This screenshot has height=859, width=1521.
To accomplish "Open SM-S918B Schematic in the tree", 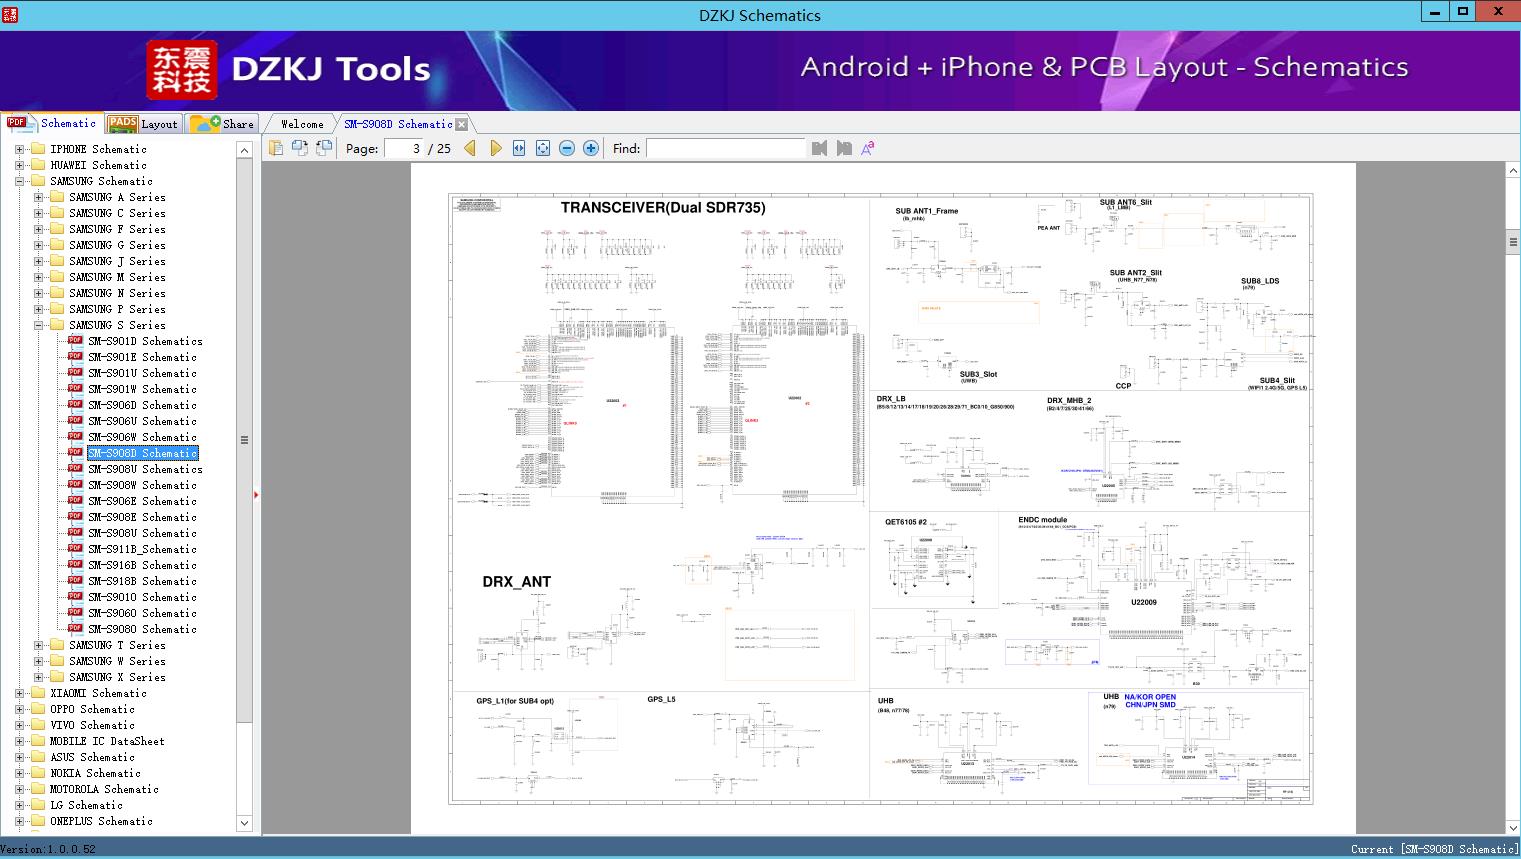I will point(142,581).
